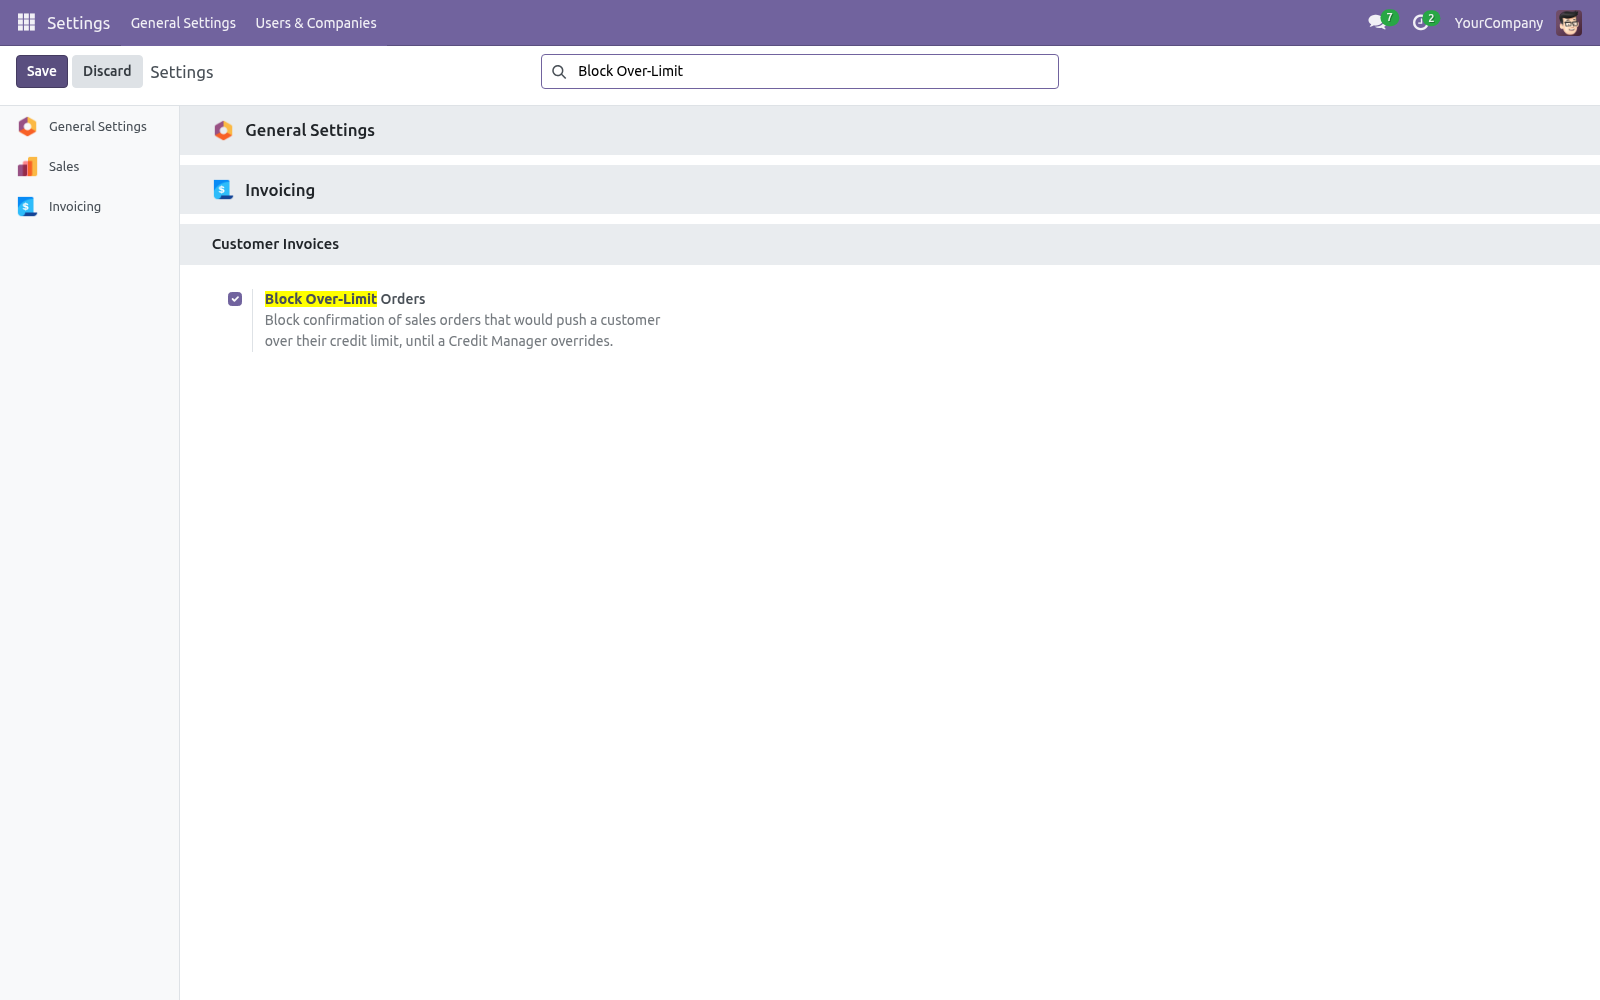Open the YourCompany switcher
Viewport: 1600px width, 1000px height.
[x=1498, y=23]
